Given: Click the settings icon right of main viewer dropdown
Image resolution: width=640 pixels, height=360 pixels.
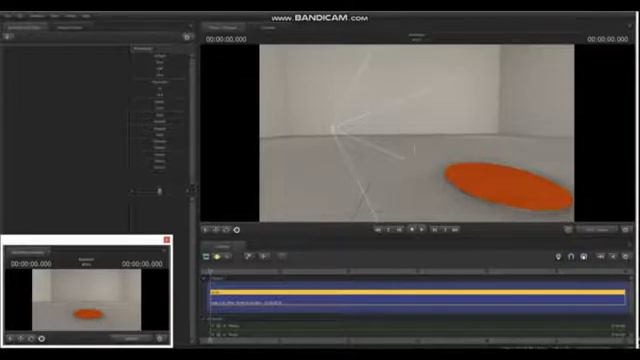Looking at the screenshot, I should pyautogui.click(x=626, y=230).
